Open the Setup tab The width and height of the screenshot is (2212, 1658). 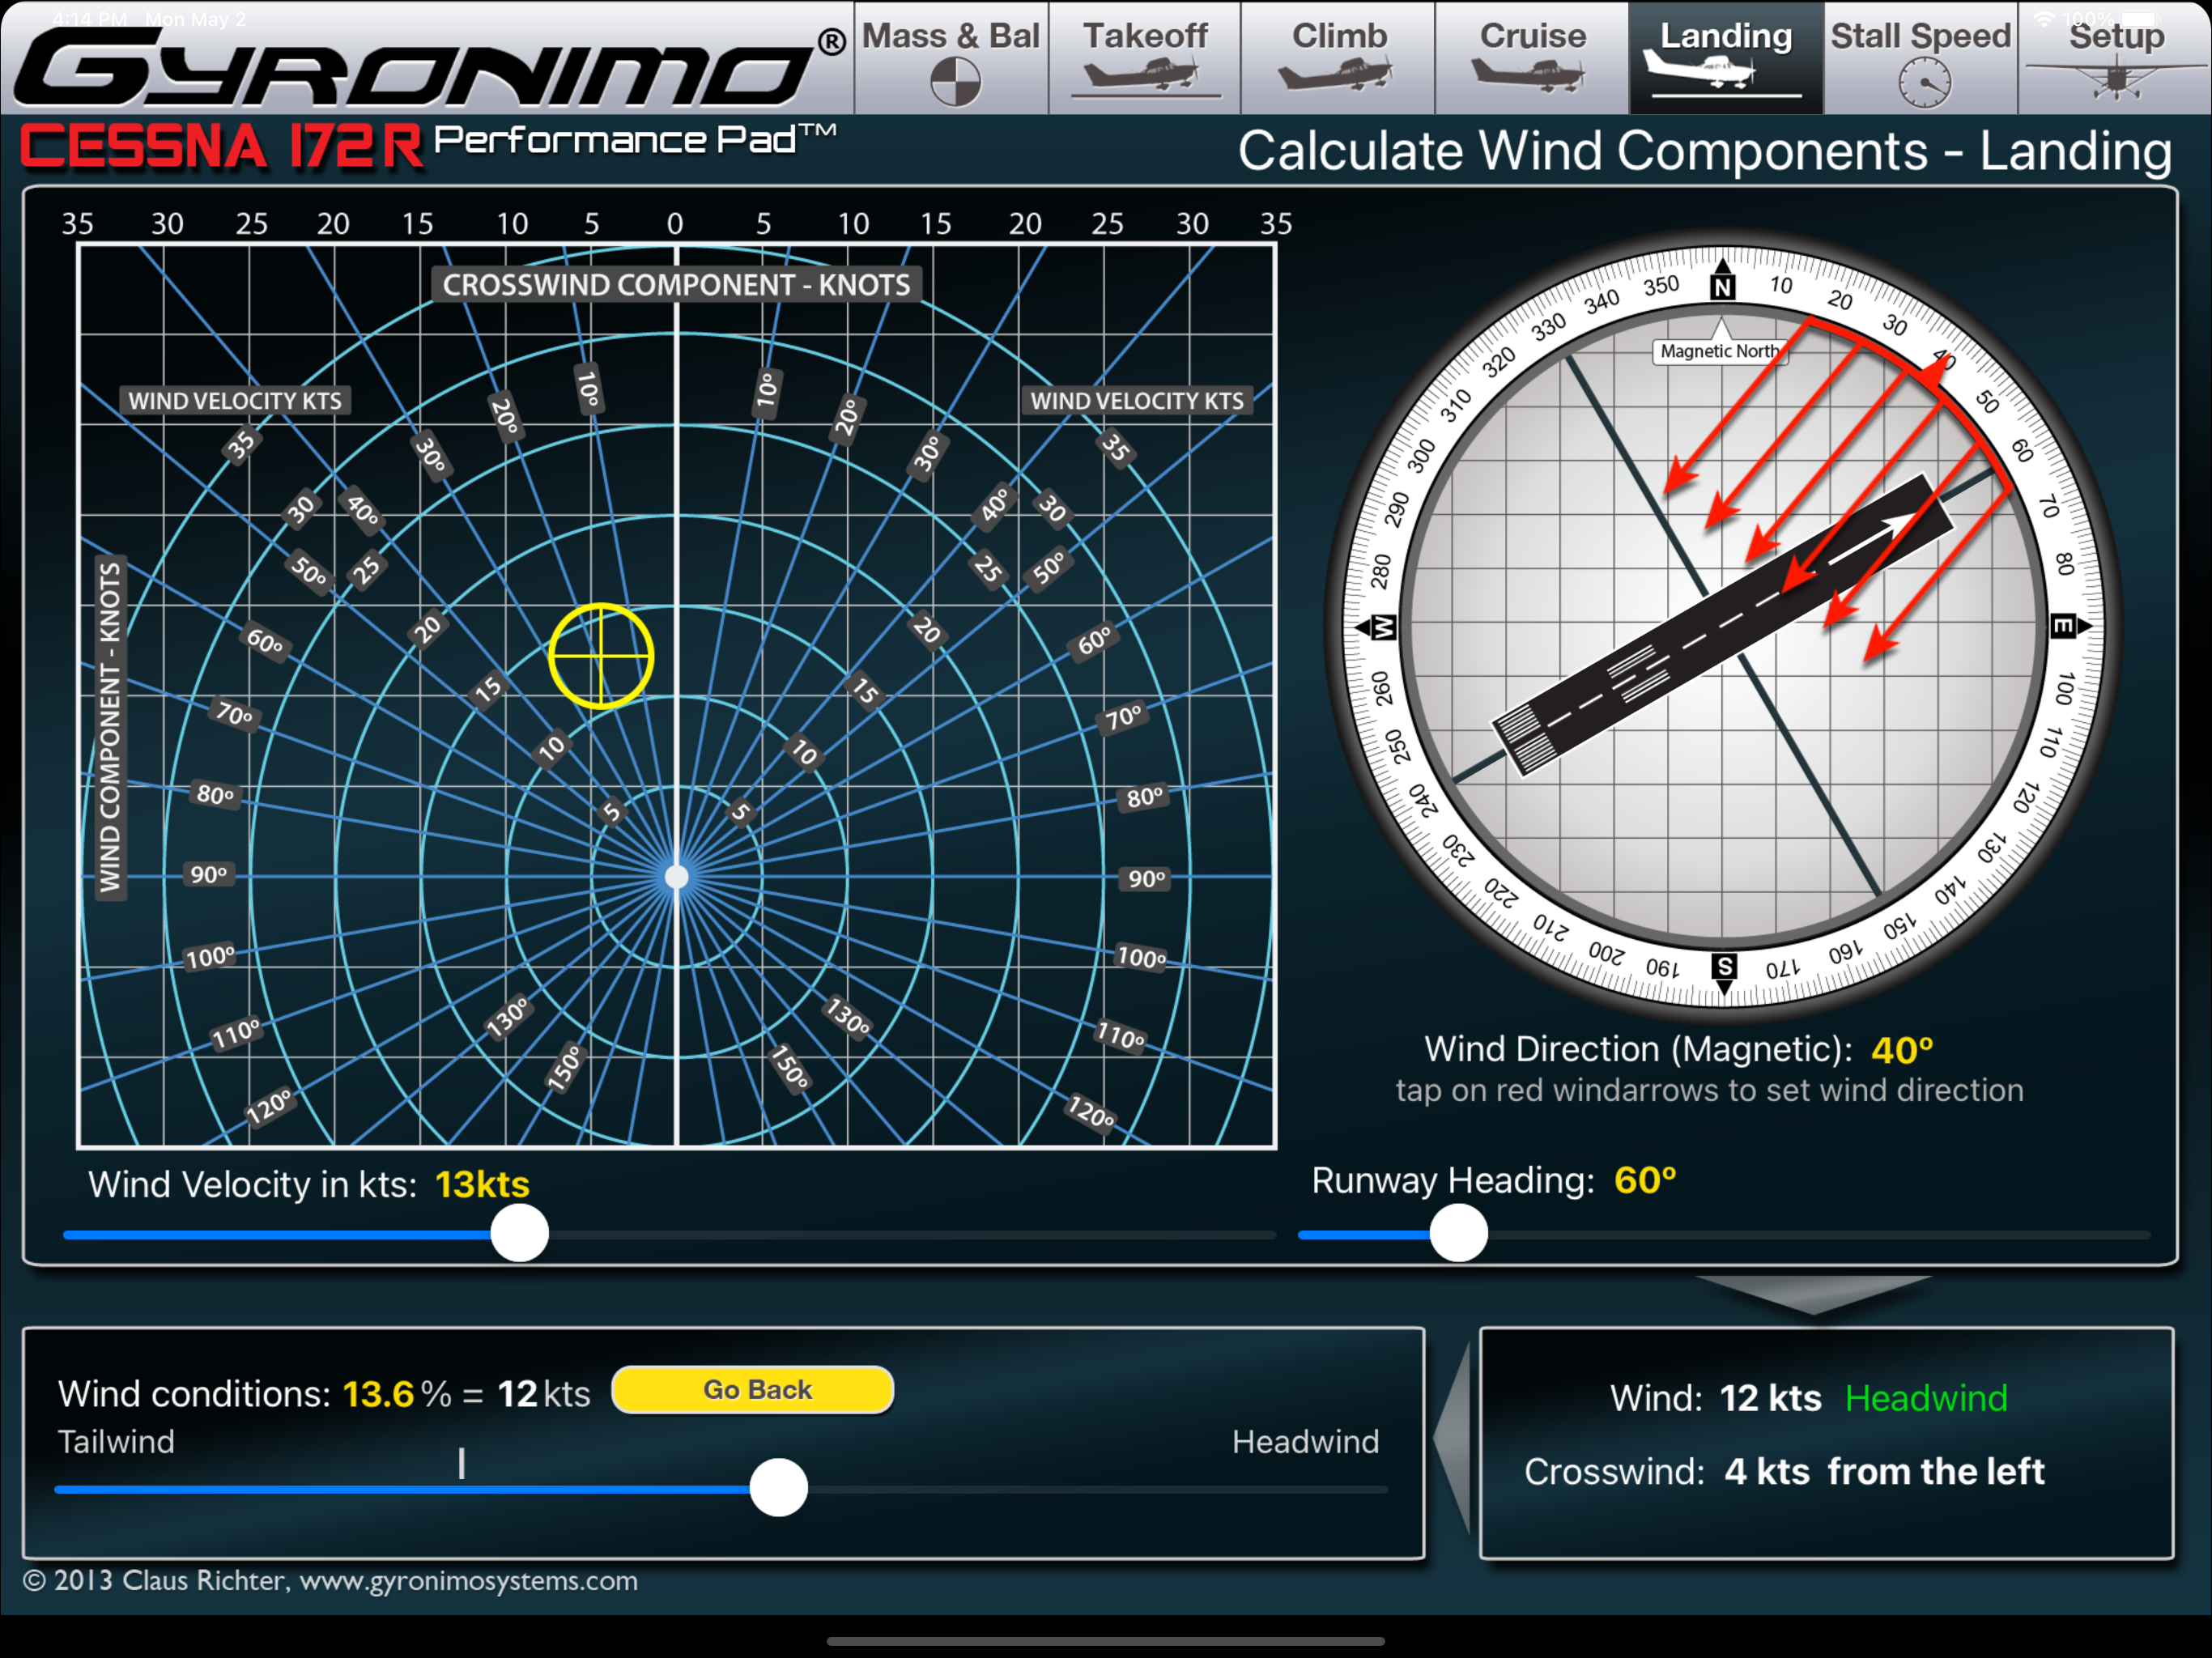[x=2115, y=58]
